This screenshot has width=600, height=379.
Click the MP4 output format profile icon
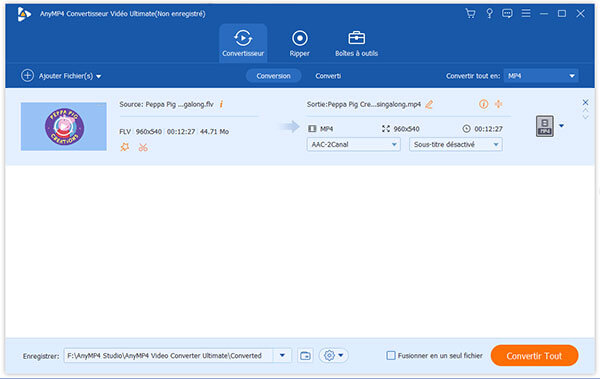point(545,126)
